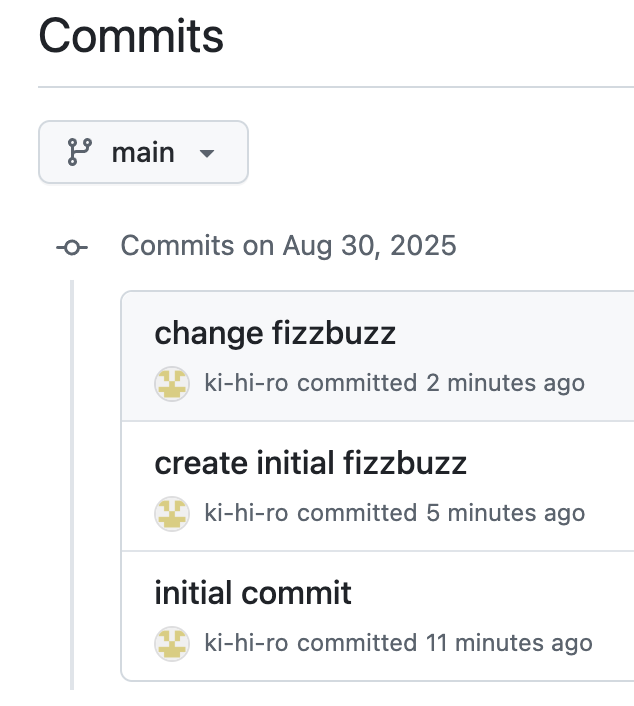Open the "create initial fizzbuzz" commit
Viewport: 634px width, 706px height.
(310, 463)
